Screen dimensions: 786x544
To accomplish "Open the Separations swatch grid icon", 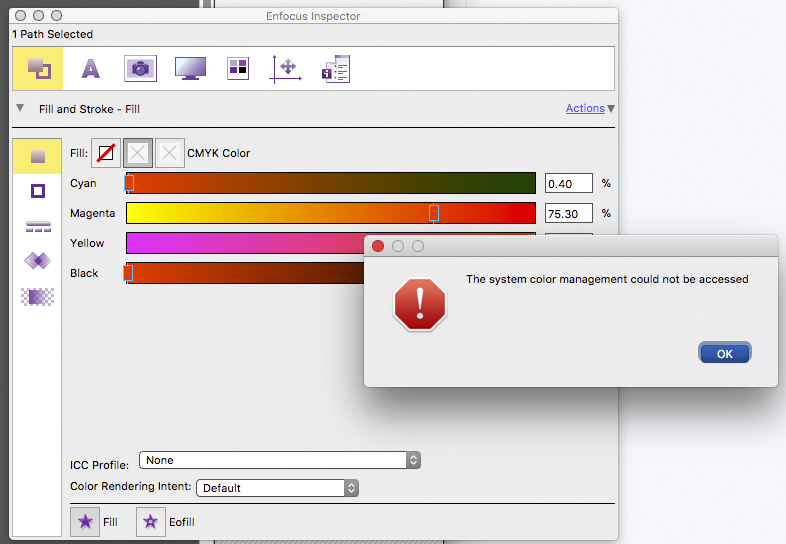I will [x=238, y=69].
